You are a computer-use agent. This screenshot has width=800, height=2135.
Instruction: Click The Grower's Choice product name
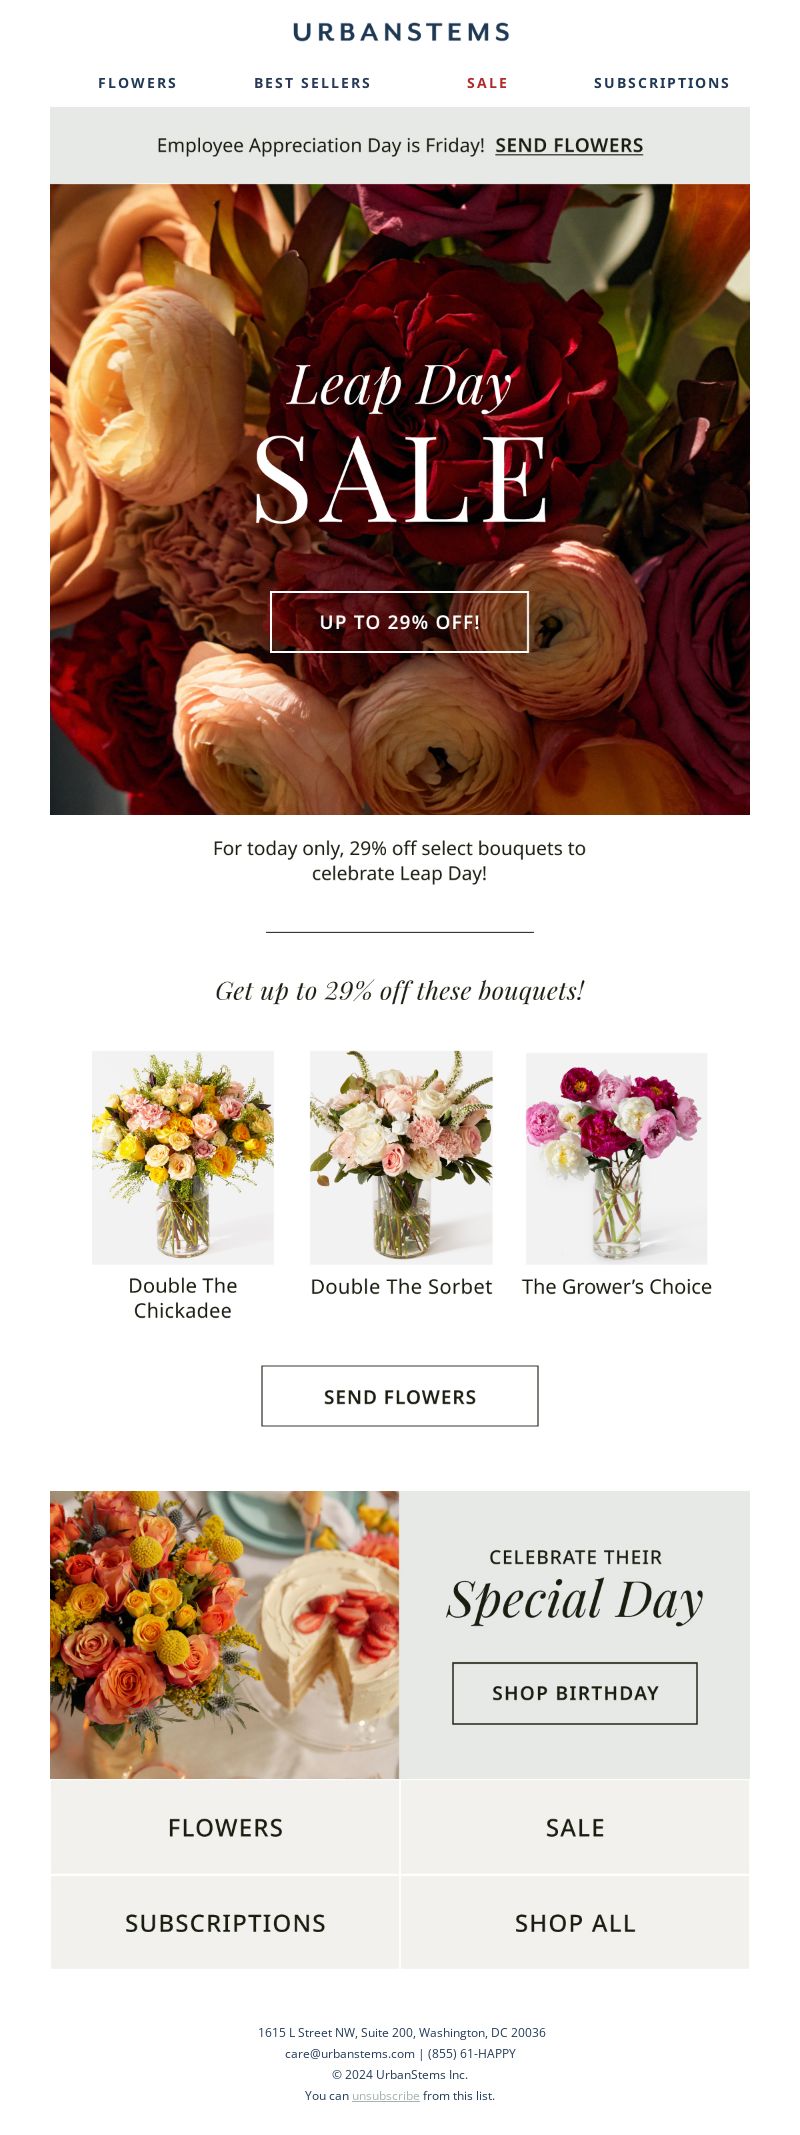pos(617,1287)
